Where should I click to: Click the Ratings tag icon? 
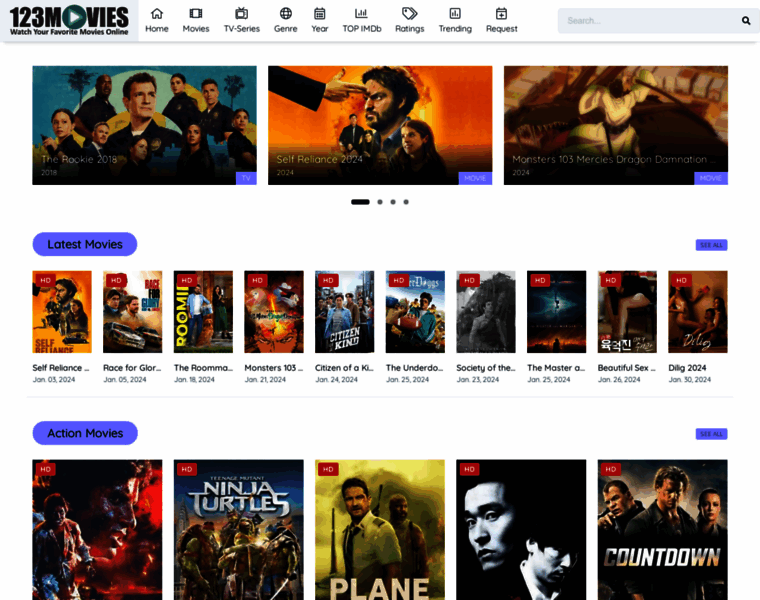tap(410, 14)
